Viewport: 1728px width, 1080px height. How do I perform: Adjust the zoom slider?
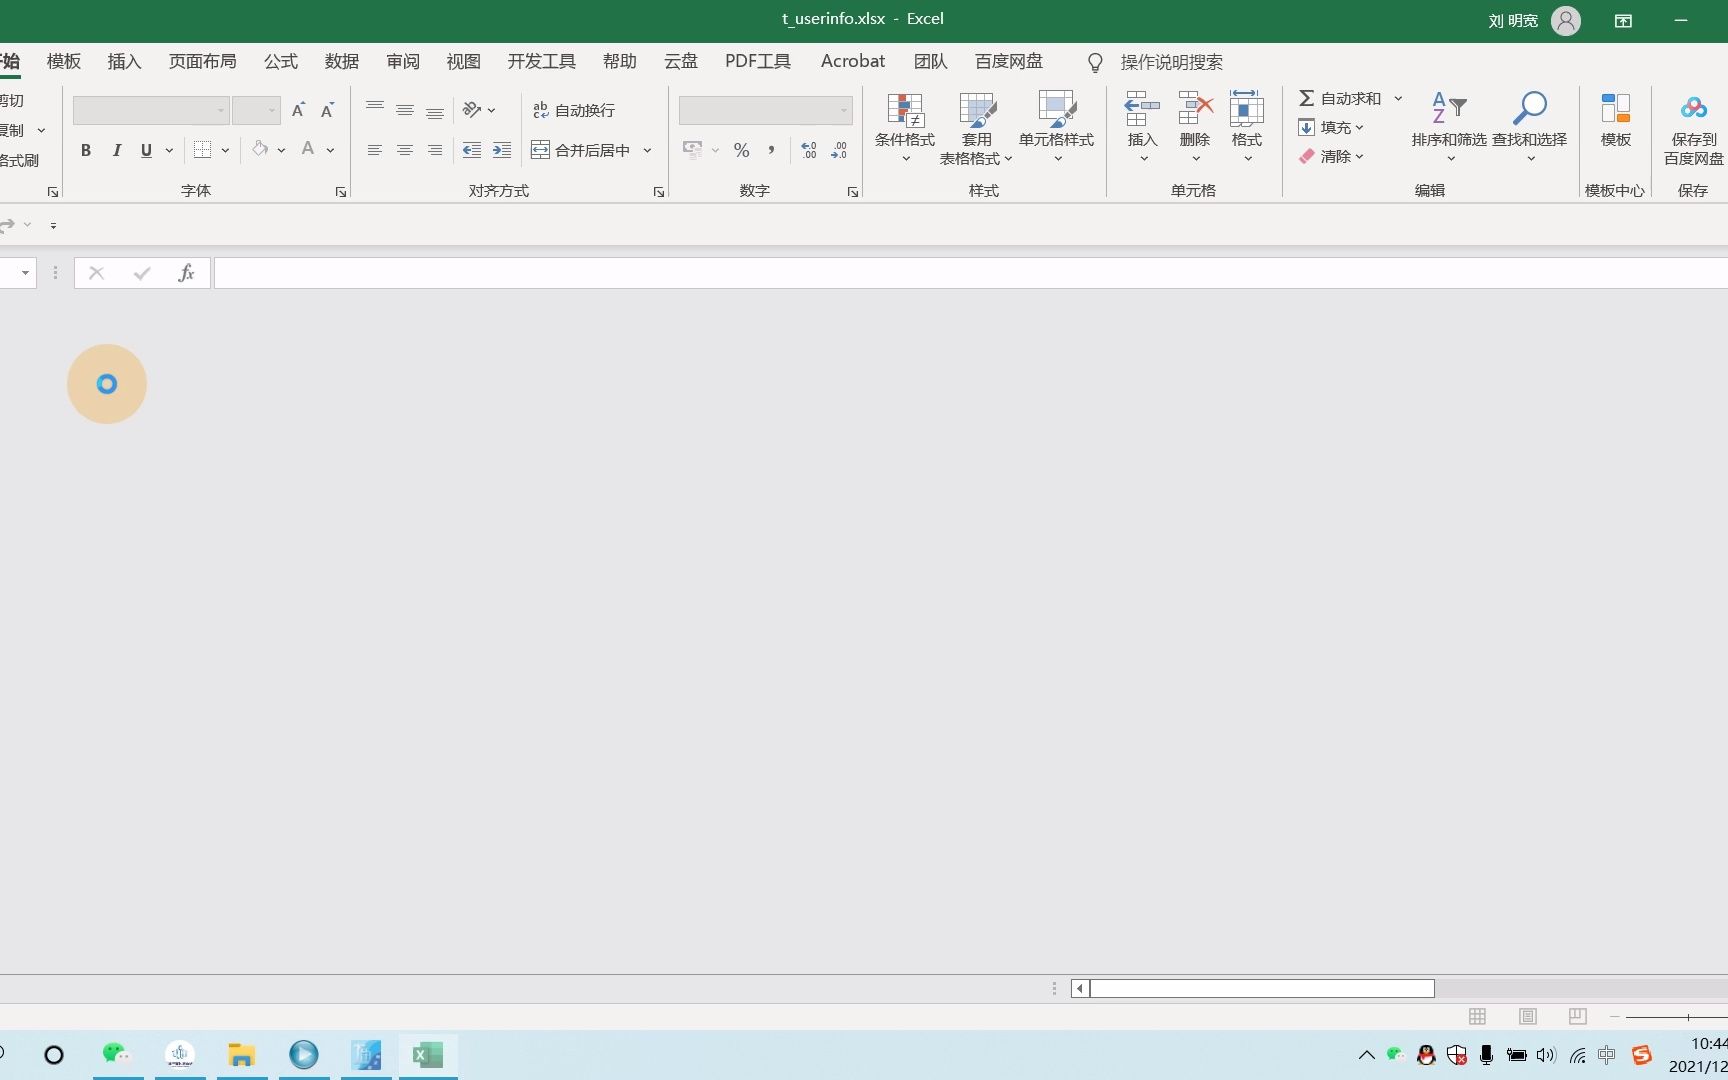(x=1688, y=1017)
